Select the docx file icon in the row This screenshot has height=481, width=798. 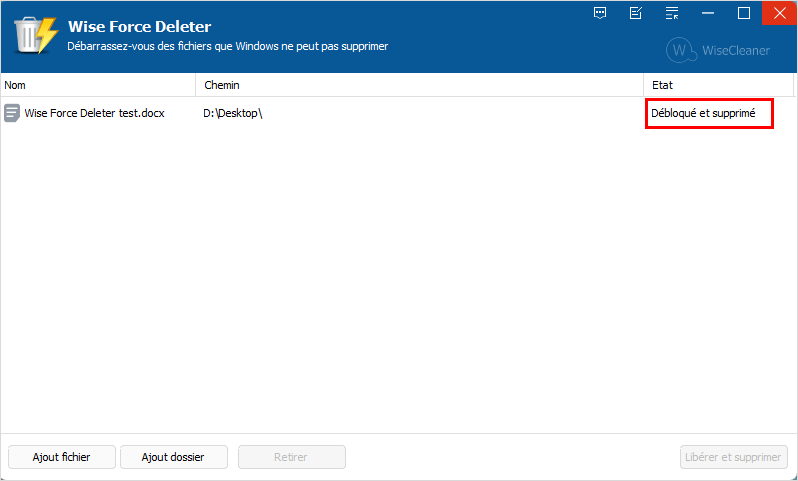12,113
